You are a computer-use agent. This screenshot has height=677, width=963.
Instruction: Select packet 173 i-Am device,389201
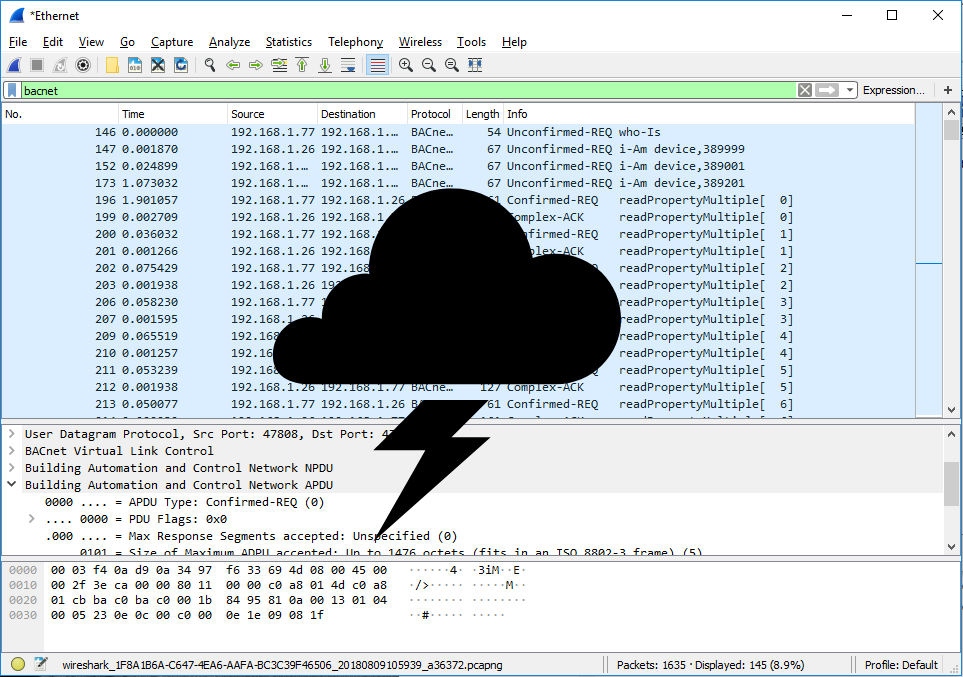point(458,183)
